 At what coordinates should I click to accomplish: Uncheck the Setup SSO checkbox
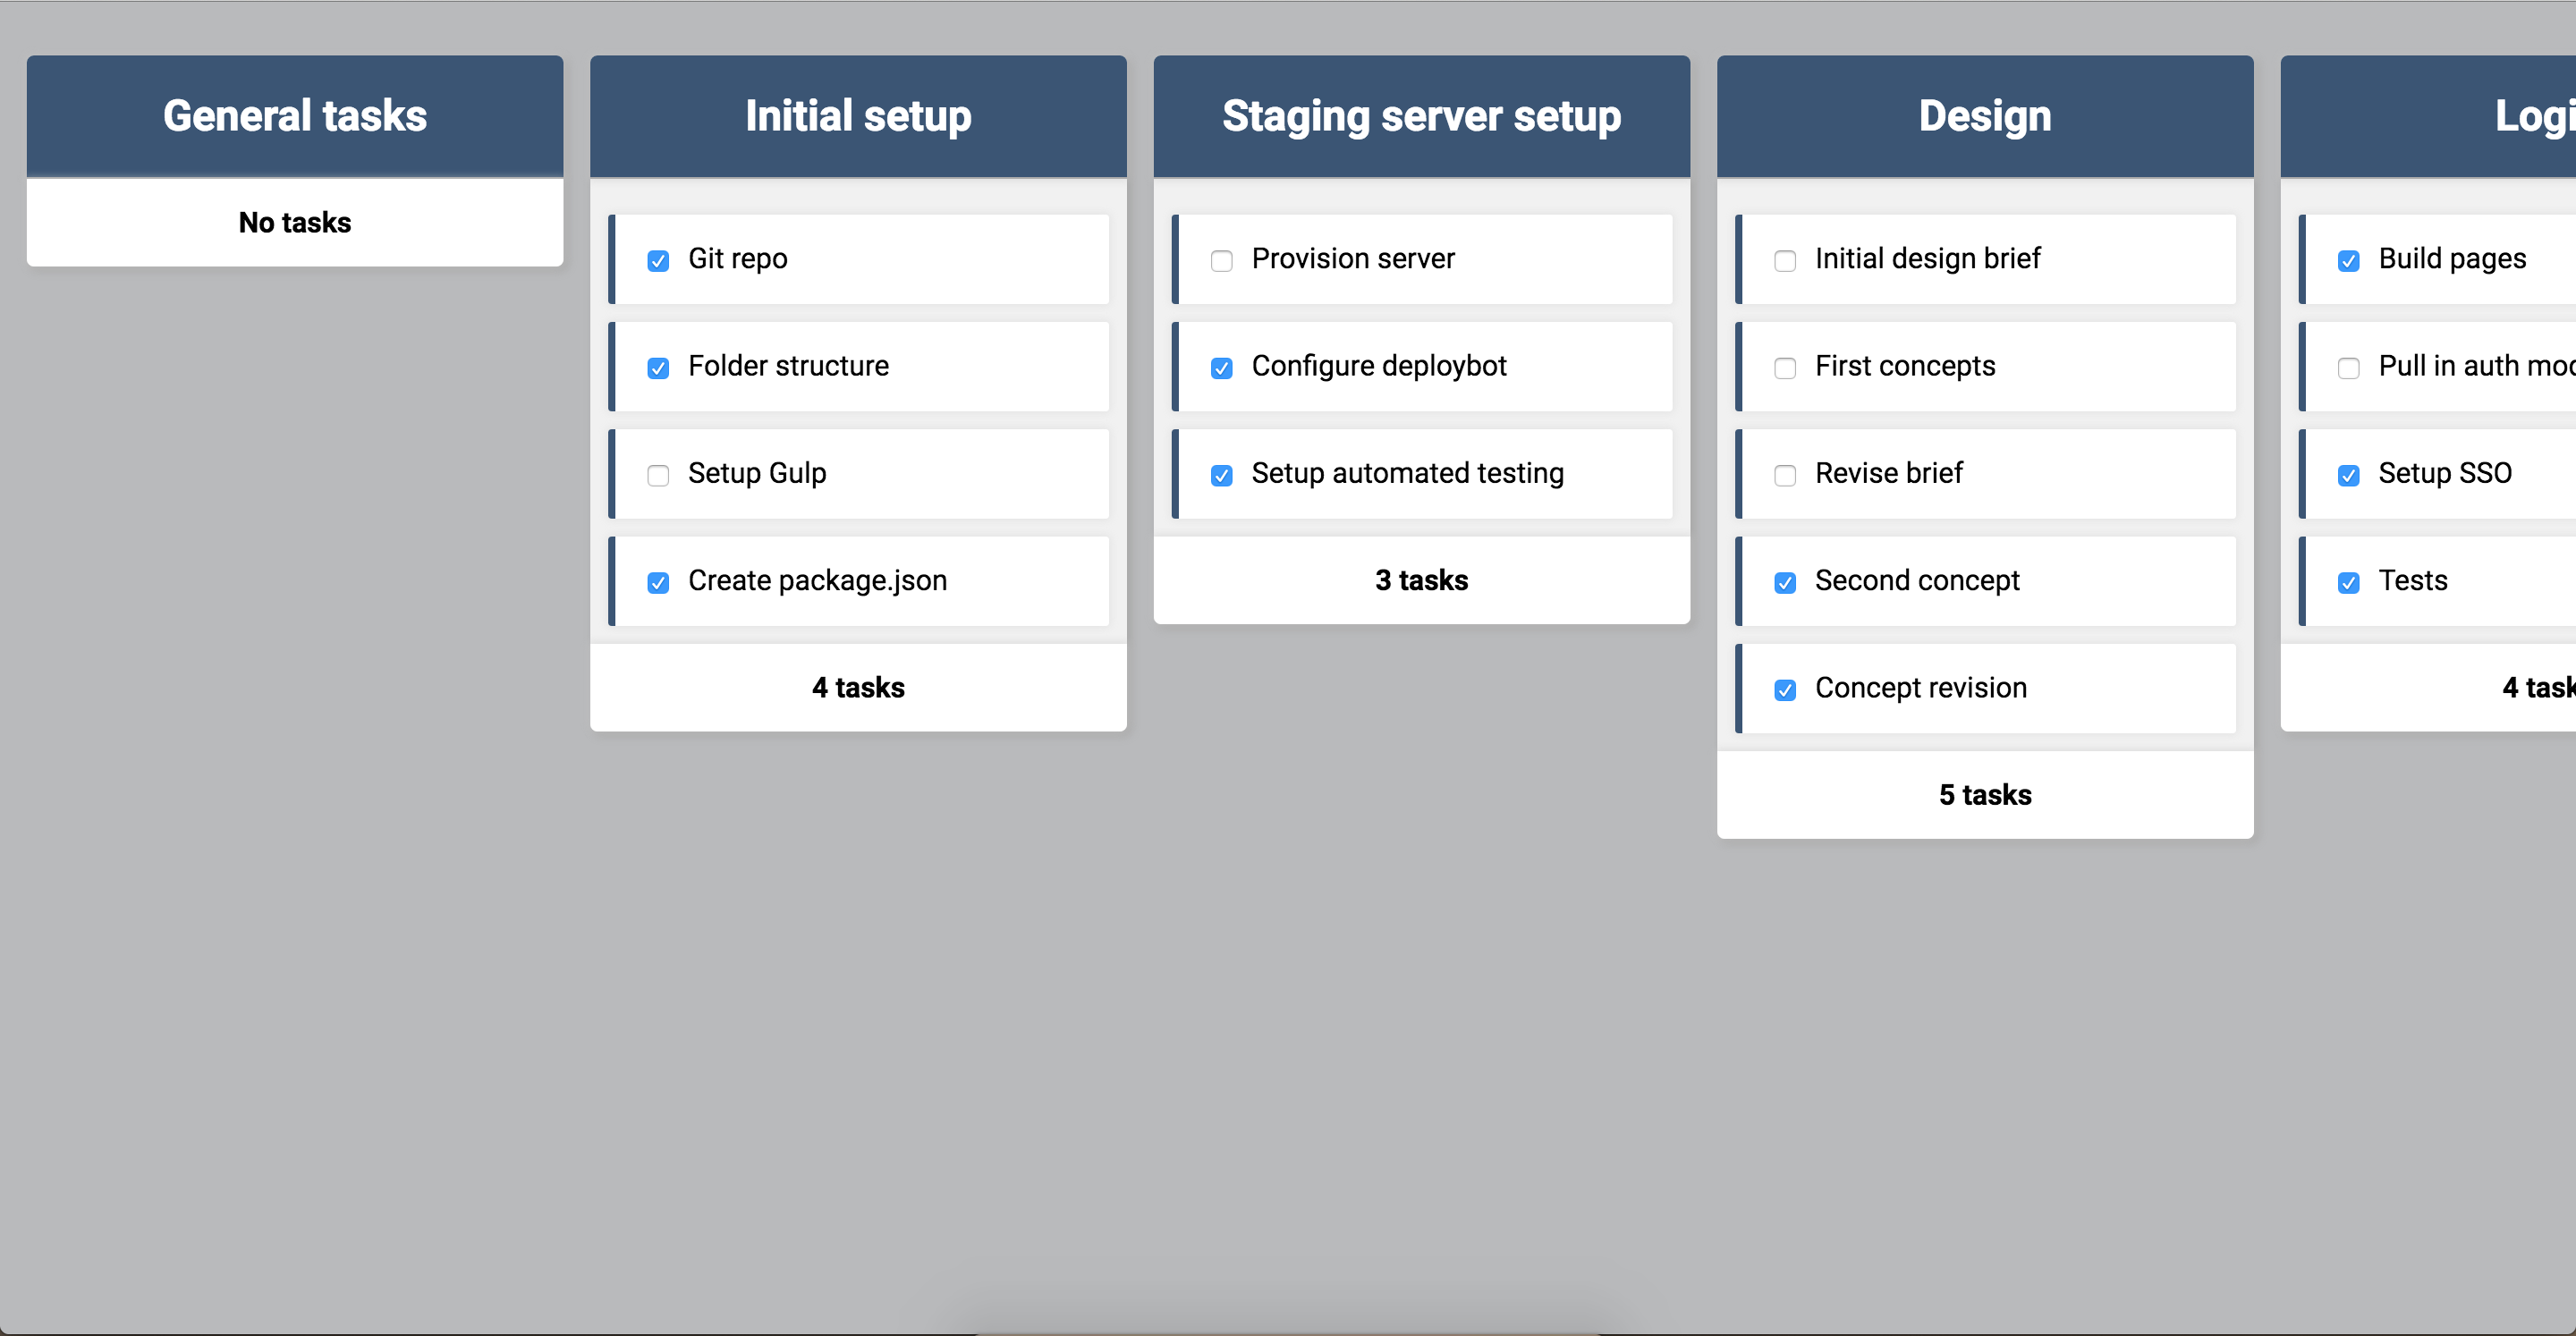[x=2349, y=475]
